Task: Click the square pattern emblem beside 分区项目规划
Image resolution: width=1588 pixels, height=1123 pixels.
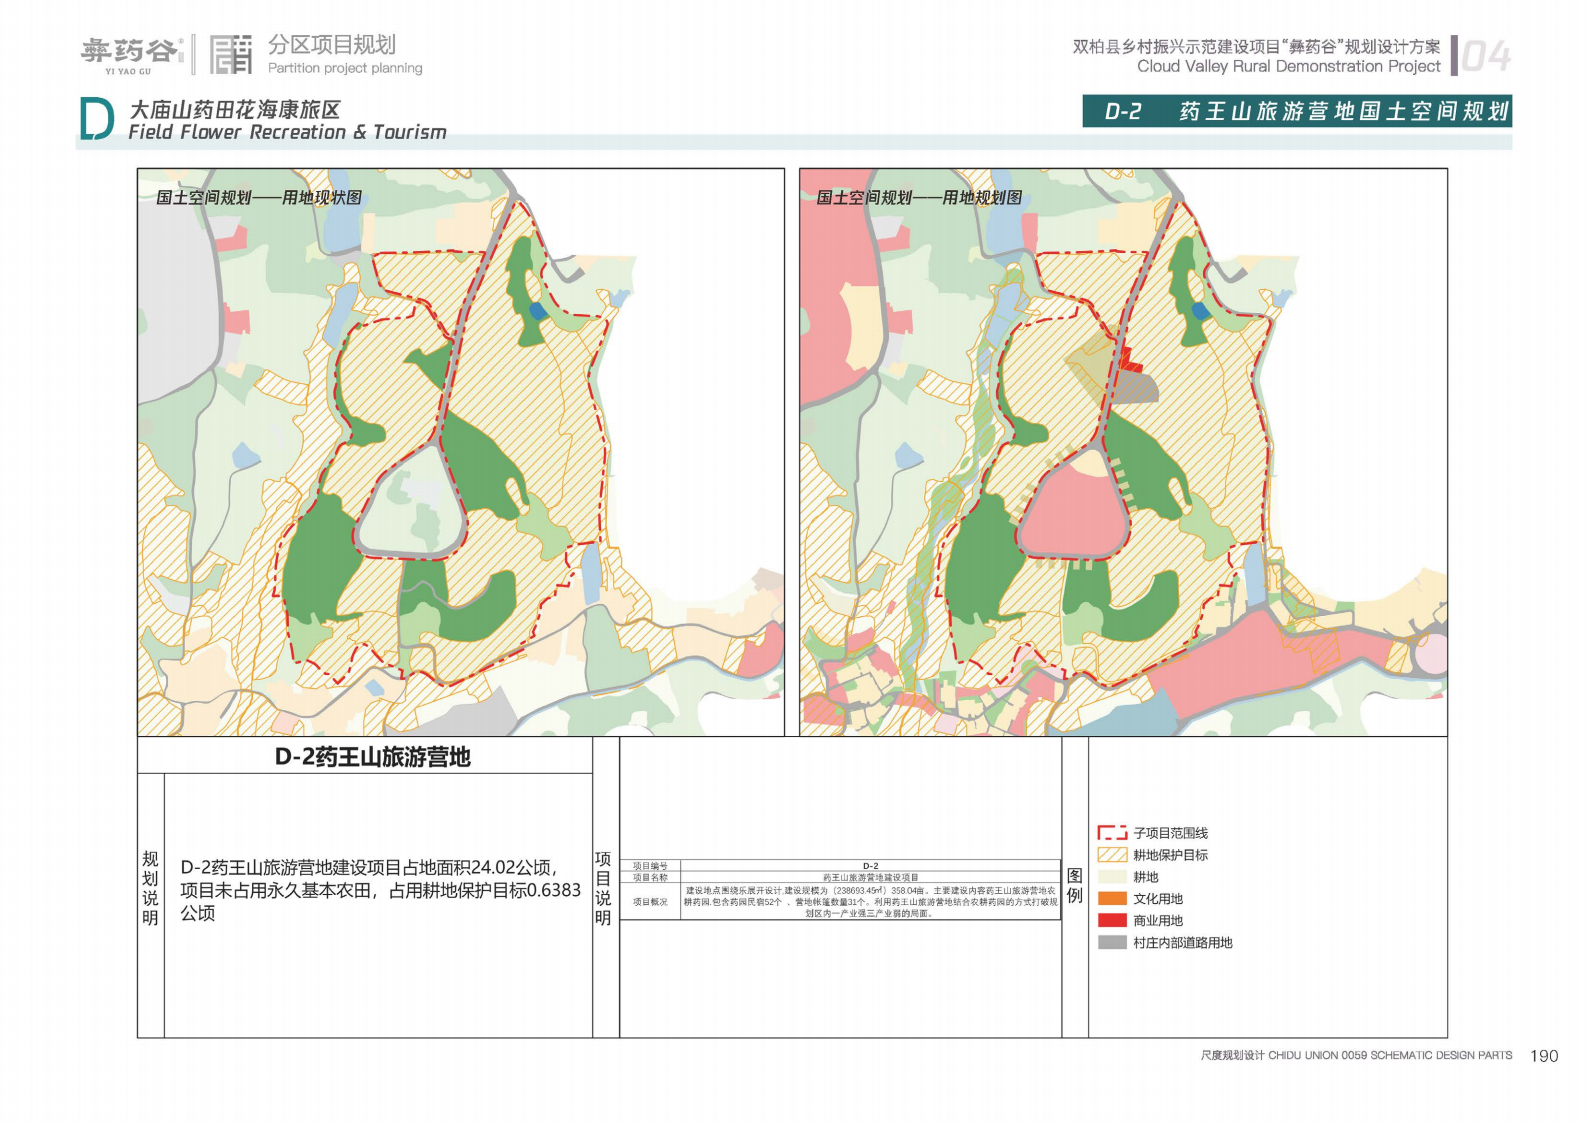Action: tap(230, 55)
